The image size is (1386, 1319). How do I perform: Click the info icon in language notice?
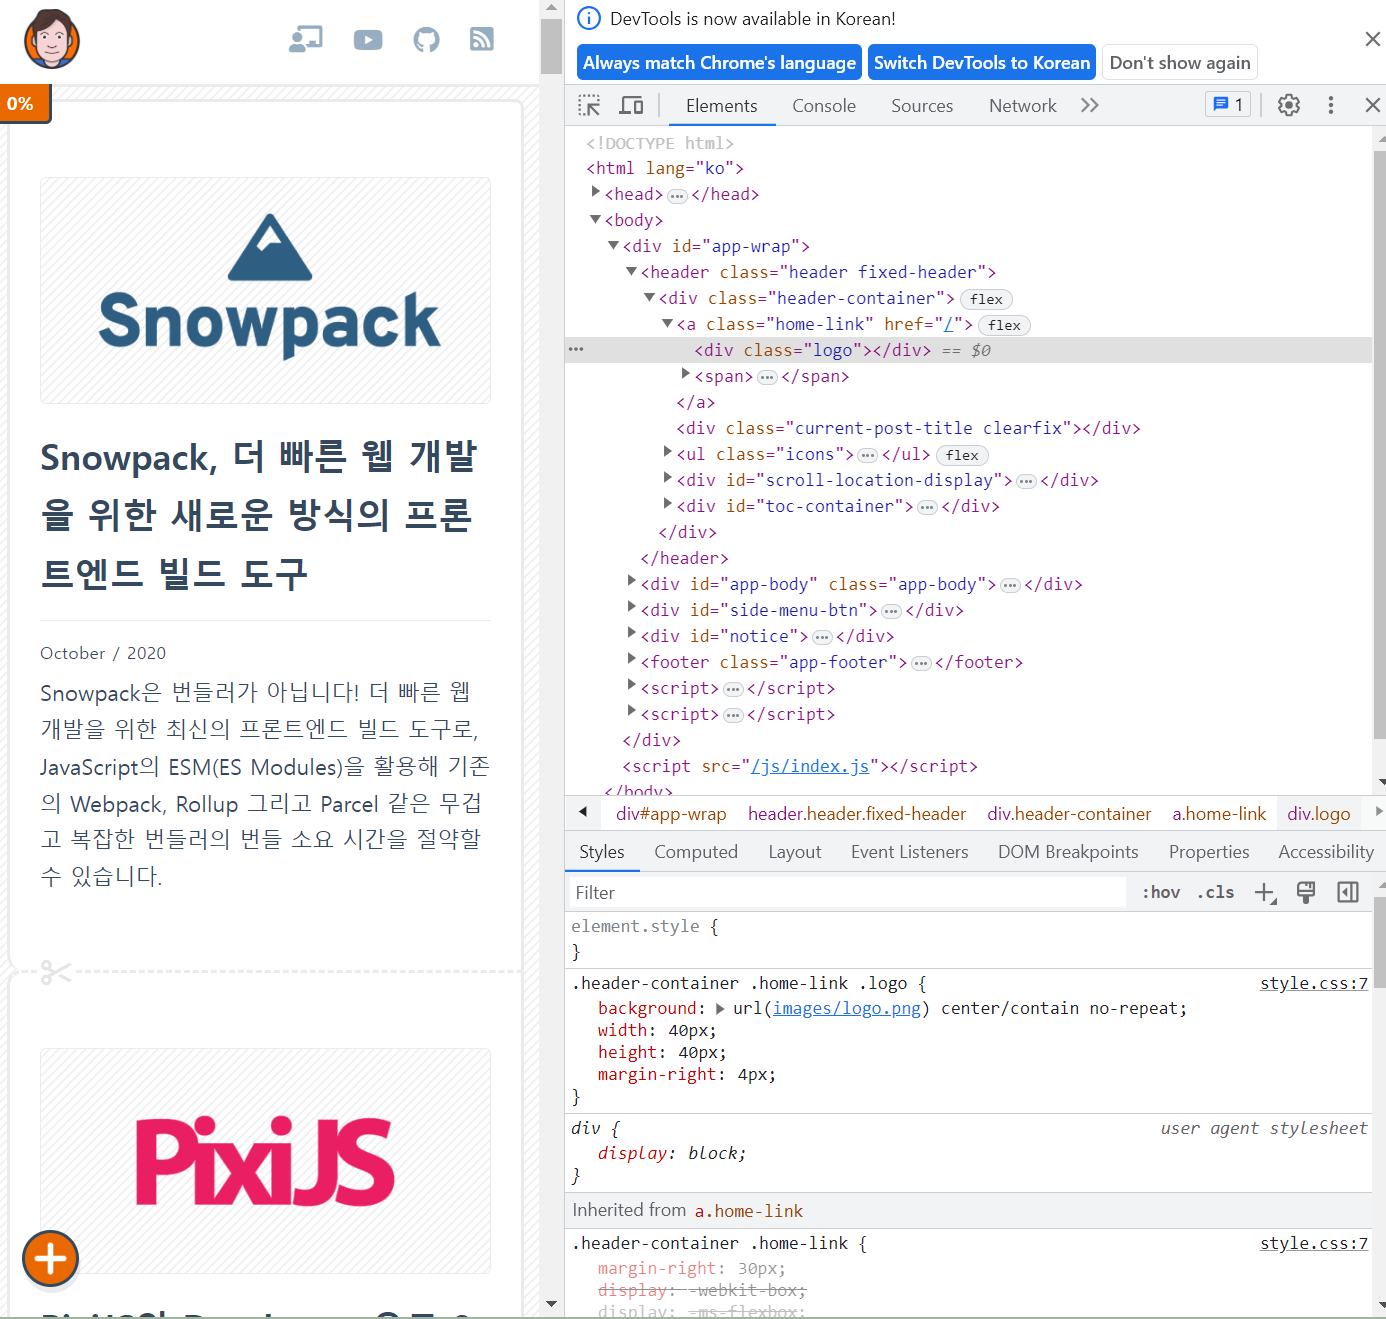point(589,18)
